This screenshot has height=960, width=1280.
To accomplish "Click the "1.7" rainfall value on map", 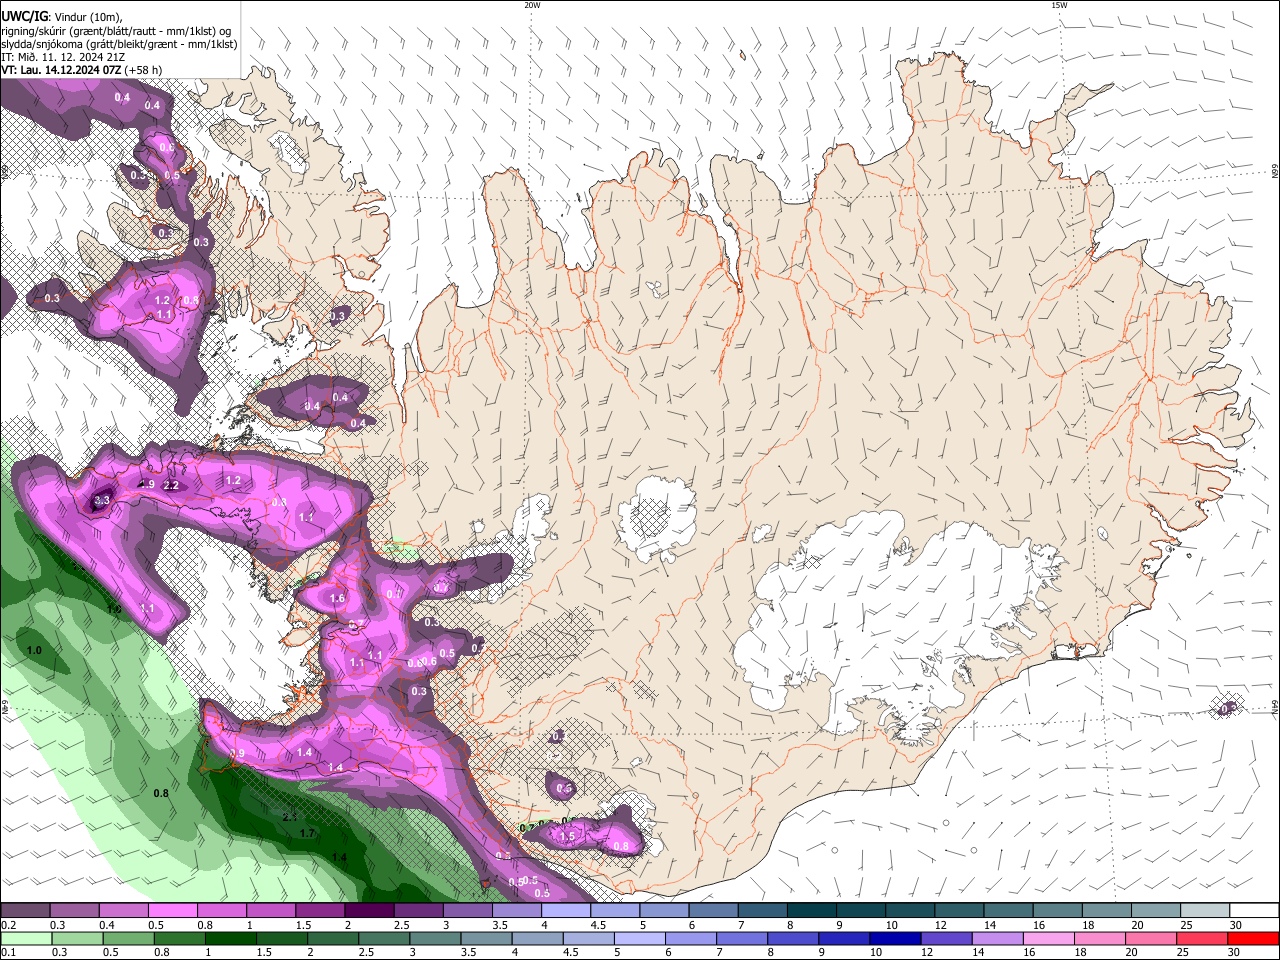I will (x=308, y=833).
